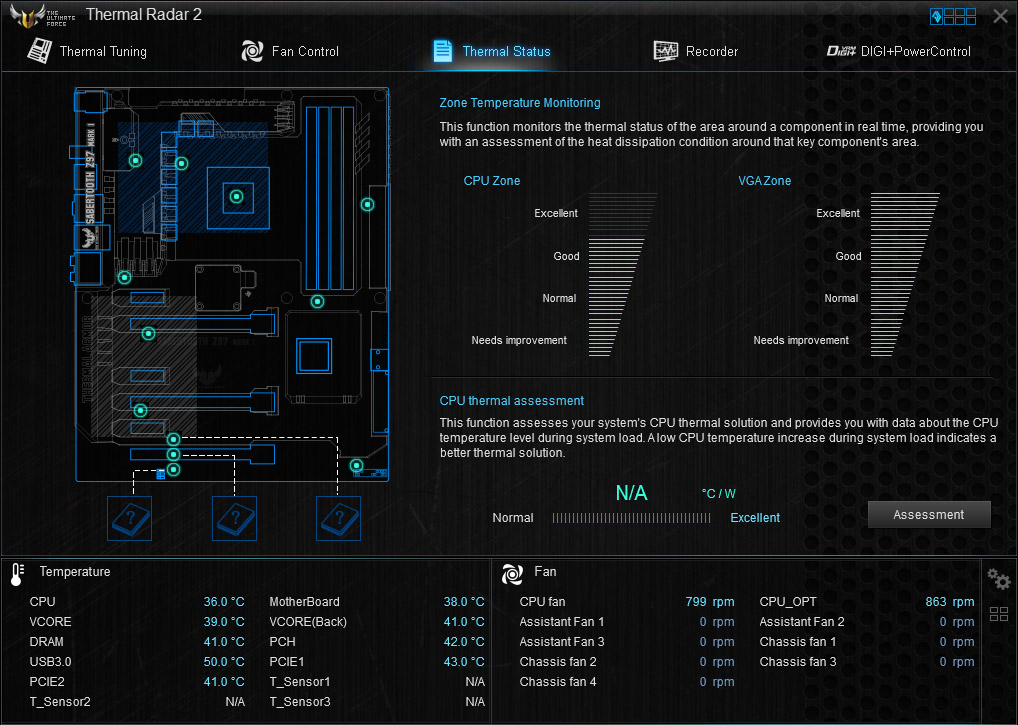Click the Chassis fan 3 label
1018x725 pixels.
pos(798,662)
